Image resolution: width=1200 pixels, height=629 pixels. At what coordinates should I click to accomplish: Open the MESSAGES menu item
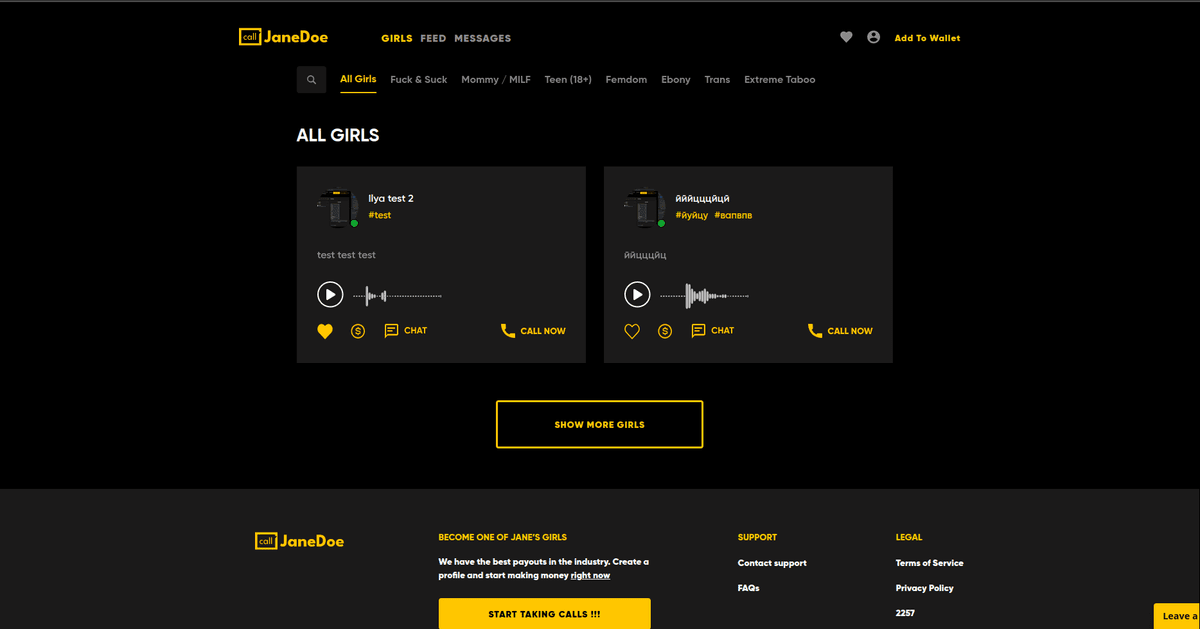[482, 38]
